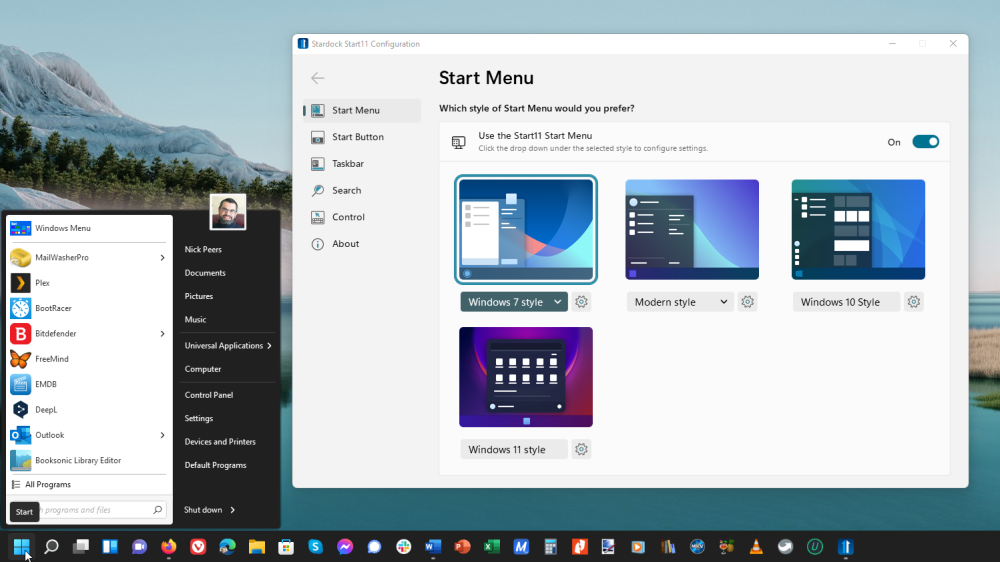Open settings gear for Modern style
Screen dimensions: 1000x562
pyautogui.click(x=747, y=302)
